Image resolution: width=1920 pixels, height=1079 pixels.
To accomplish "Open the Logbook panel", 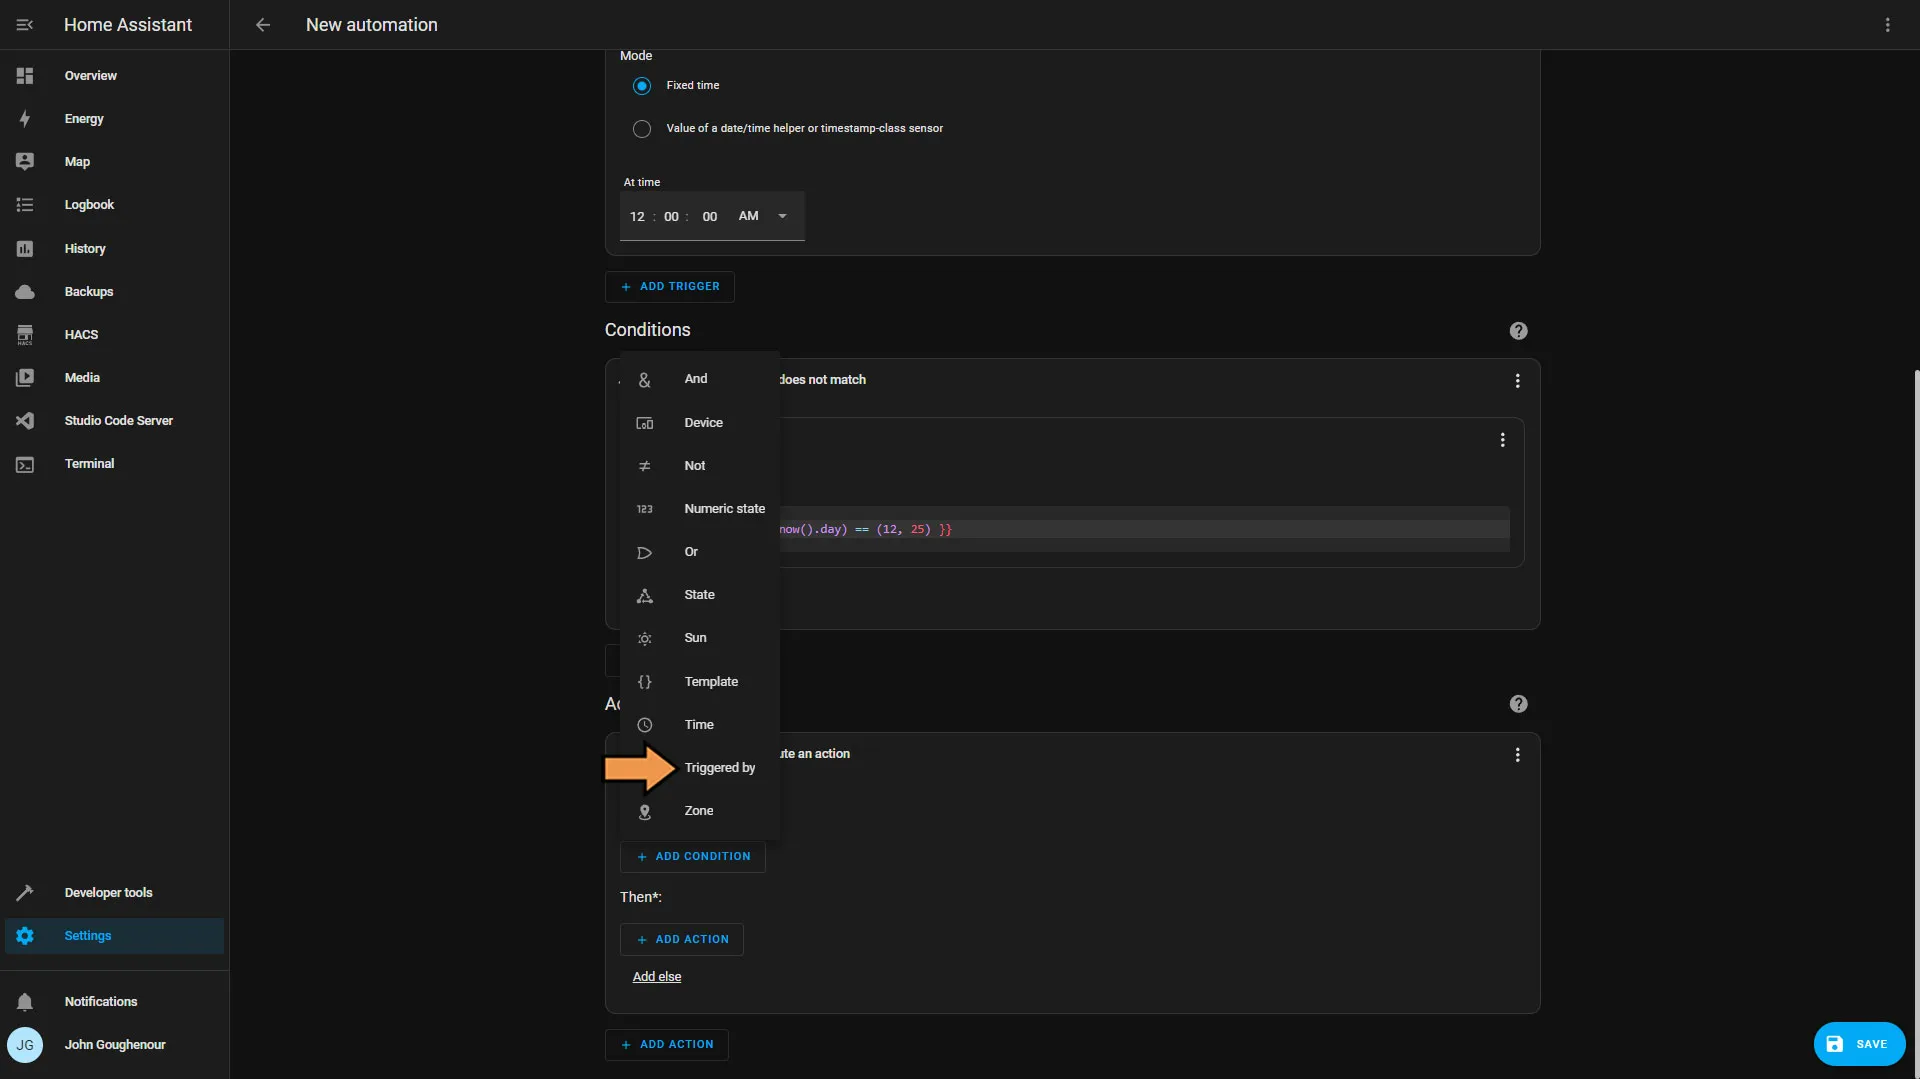I will [114, 205].
